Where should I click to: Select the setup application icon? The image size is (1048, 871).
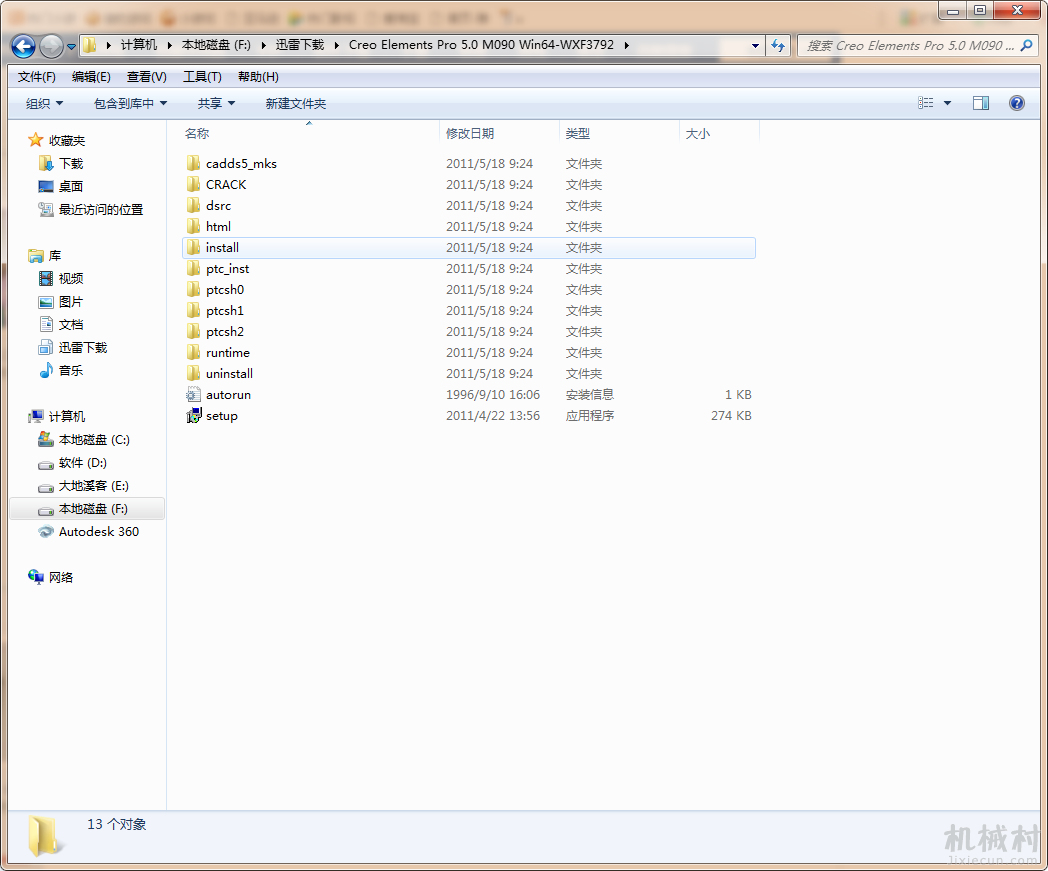193,416
